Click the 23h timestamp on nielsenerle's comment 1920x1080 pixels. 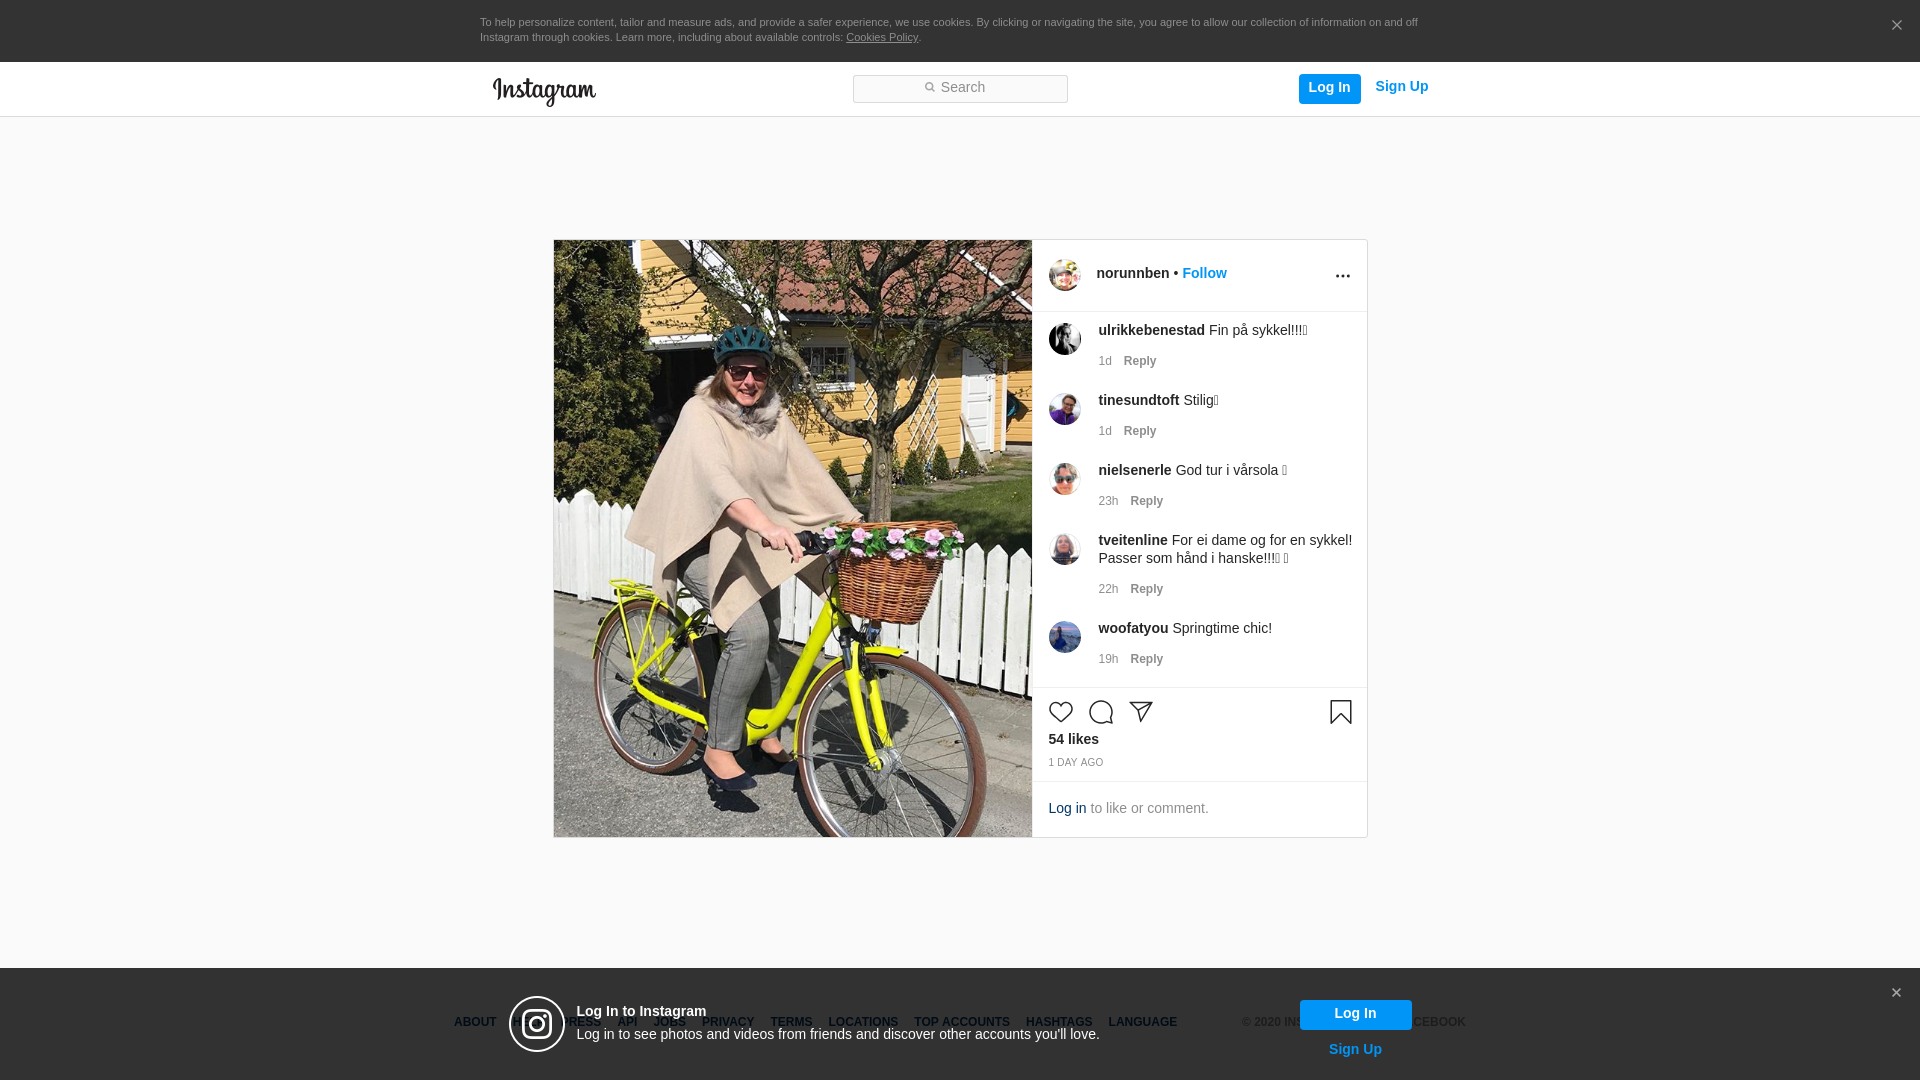coord(1108,501)
